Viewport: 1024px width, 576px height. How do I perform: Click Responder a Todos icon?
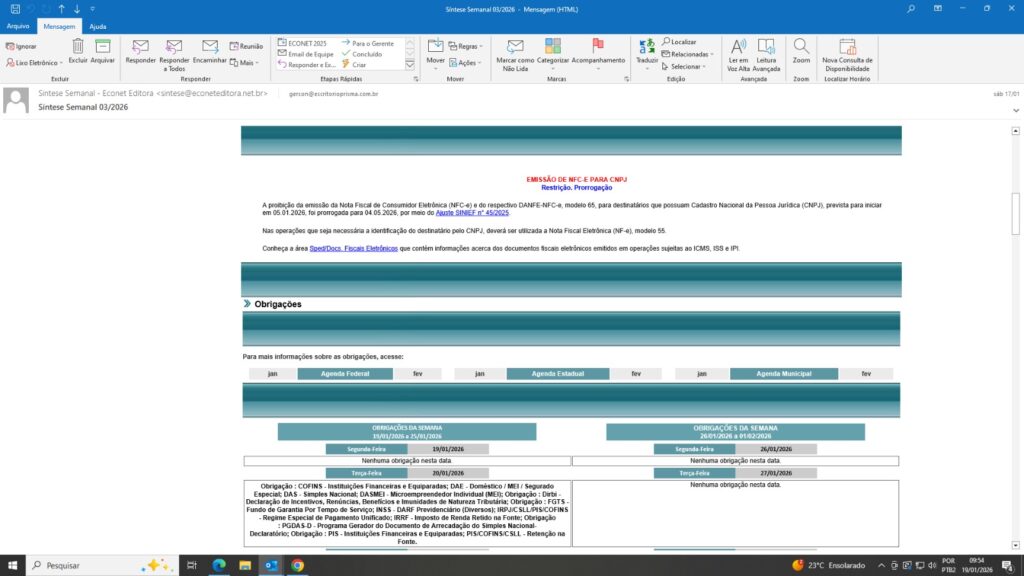(174, 51)
